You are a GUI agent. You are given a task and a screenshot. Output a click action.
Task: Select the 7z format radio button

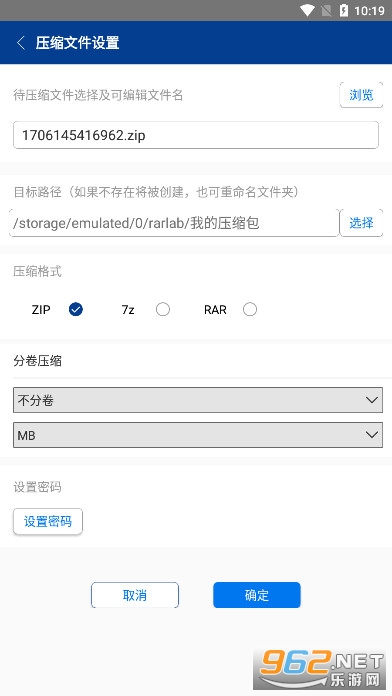tap(163, 309)
